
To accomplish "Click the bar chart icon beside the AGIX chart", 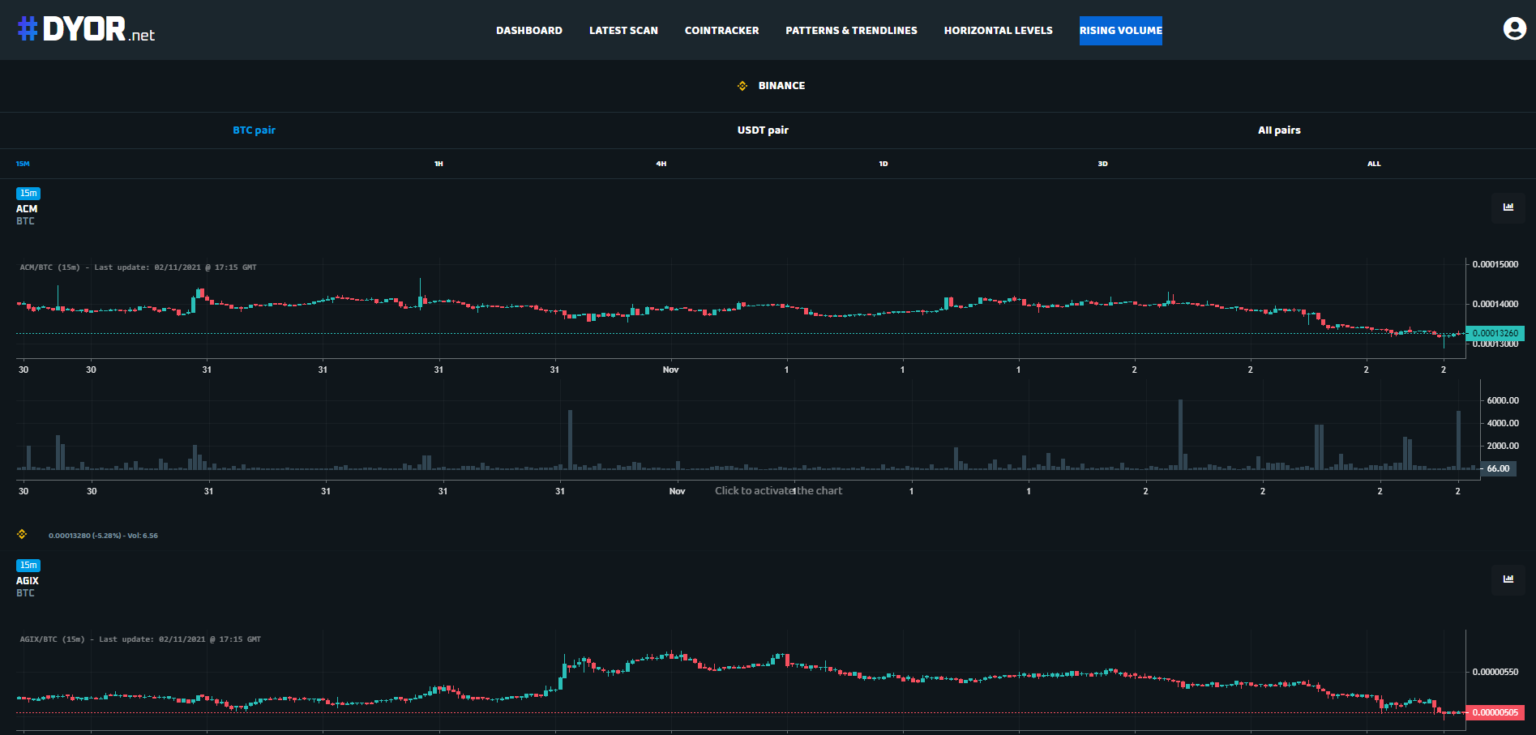I will coord(1508,580).
